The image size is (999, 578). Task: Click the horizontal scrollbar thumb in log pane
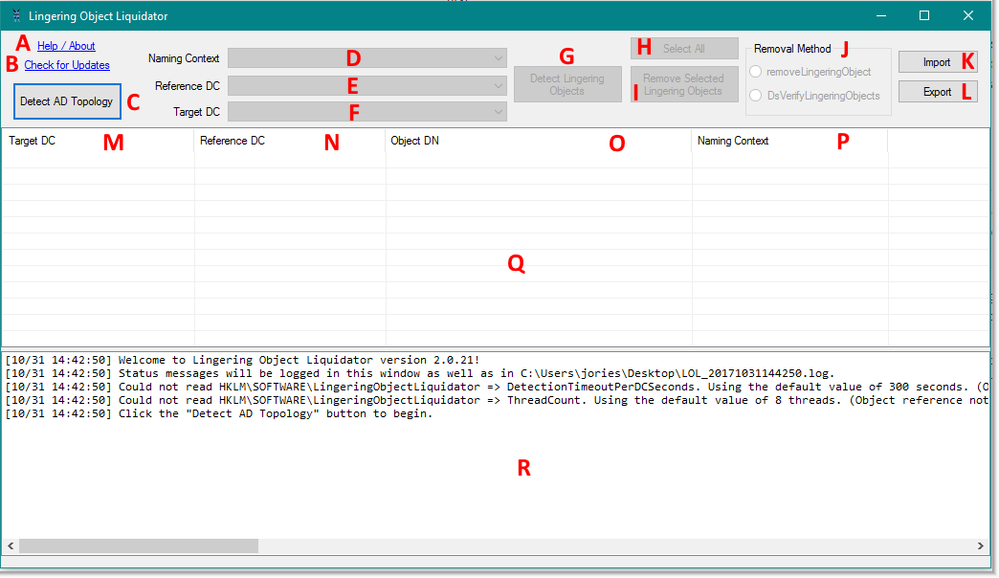(x=138, y=546)
